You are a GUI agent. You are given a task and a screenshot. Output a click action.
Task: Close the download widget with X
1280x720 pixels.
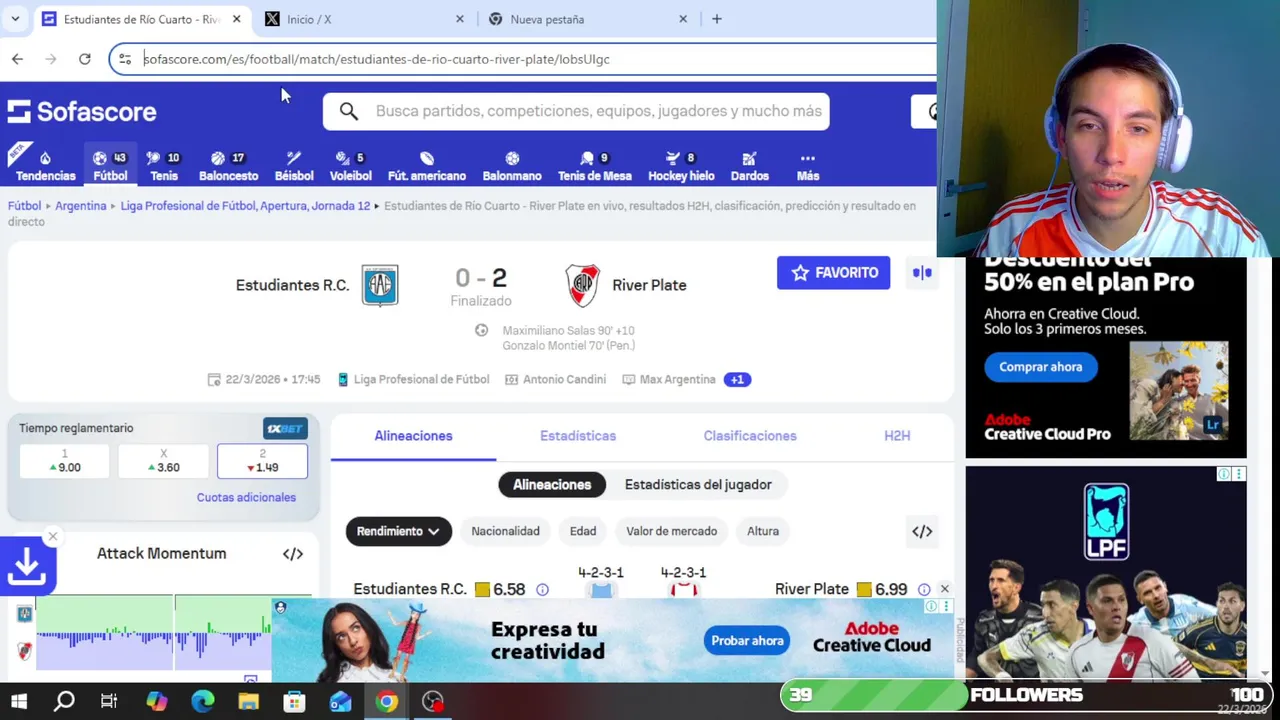point(53,537)
